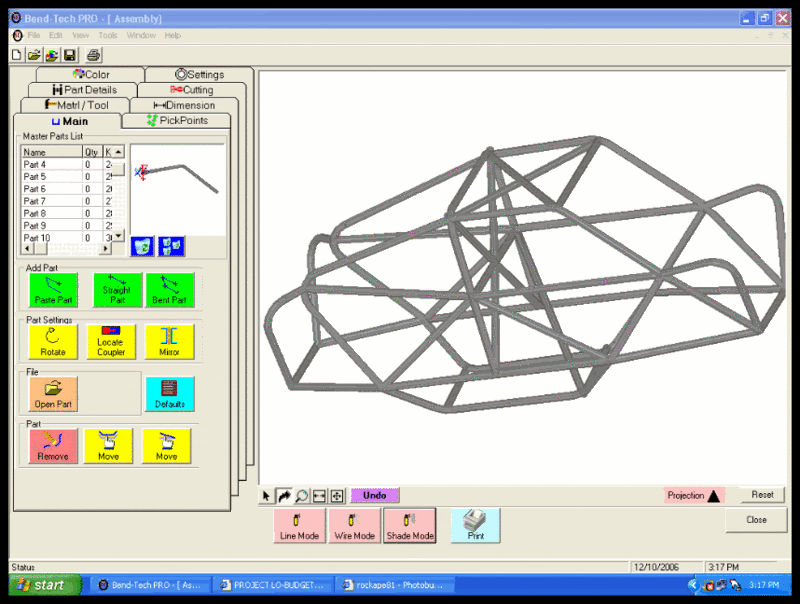Switch to the Cutting tab

[192, 90]
